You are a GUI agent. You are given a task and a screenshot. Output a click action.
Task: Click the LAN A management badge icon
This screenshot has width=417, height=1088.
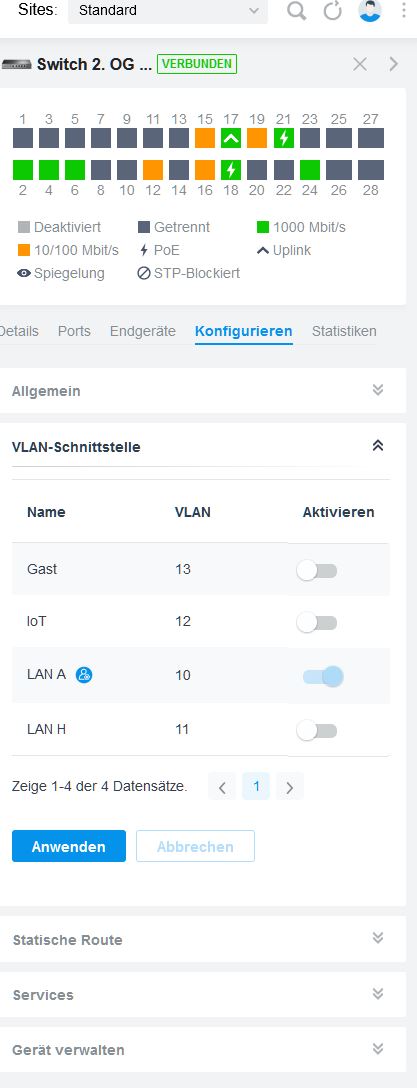84,674
